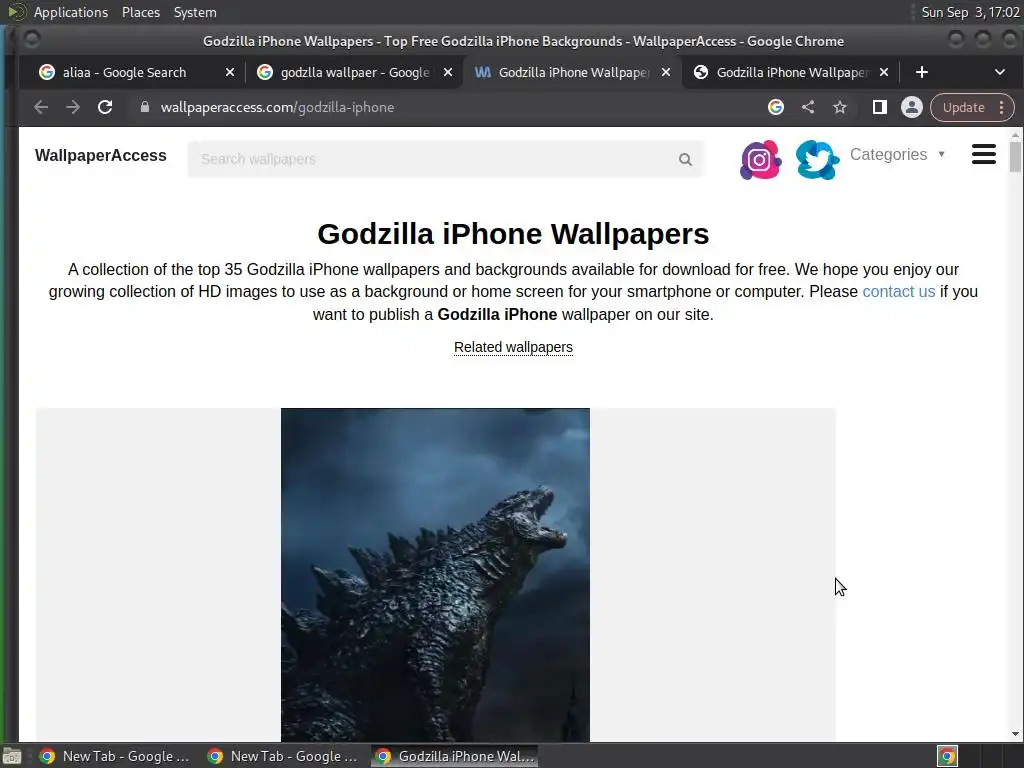Screen dimensions: 1024x768
Task: Follow the contact us link
Action: 899,291
